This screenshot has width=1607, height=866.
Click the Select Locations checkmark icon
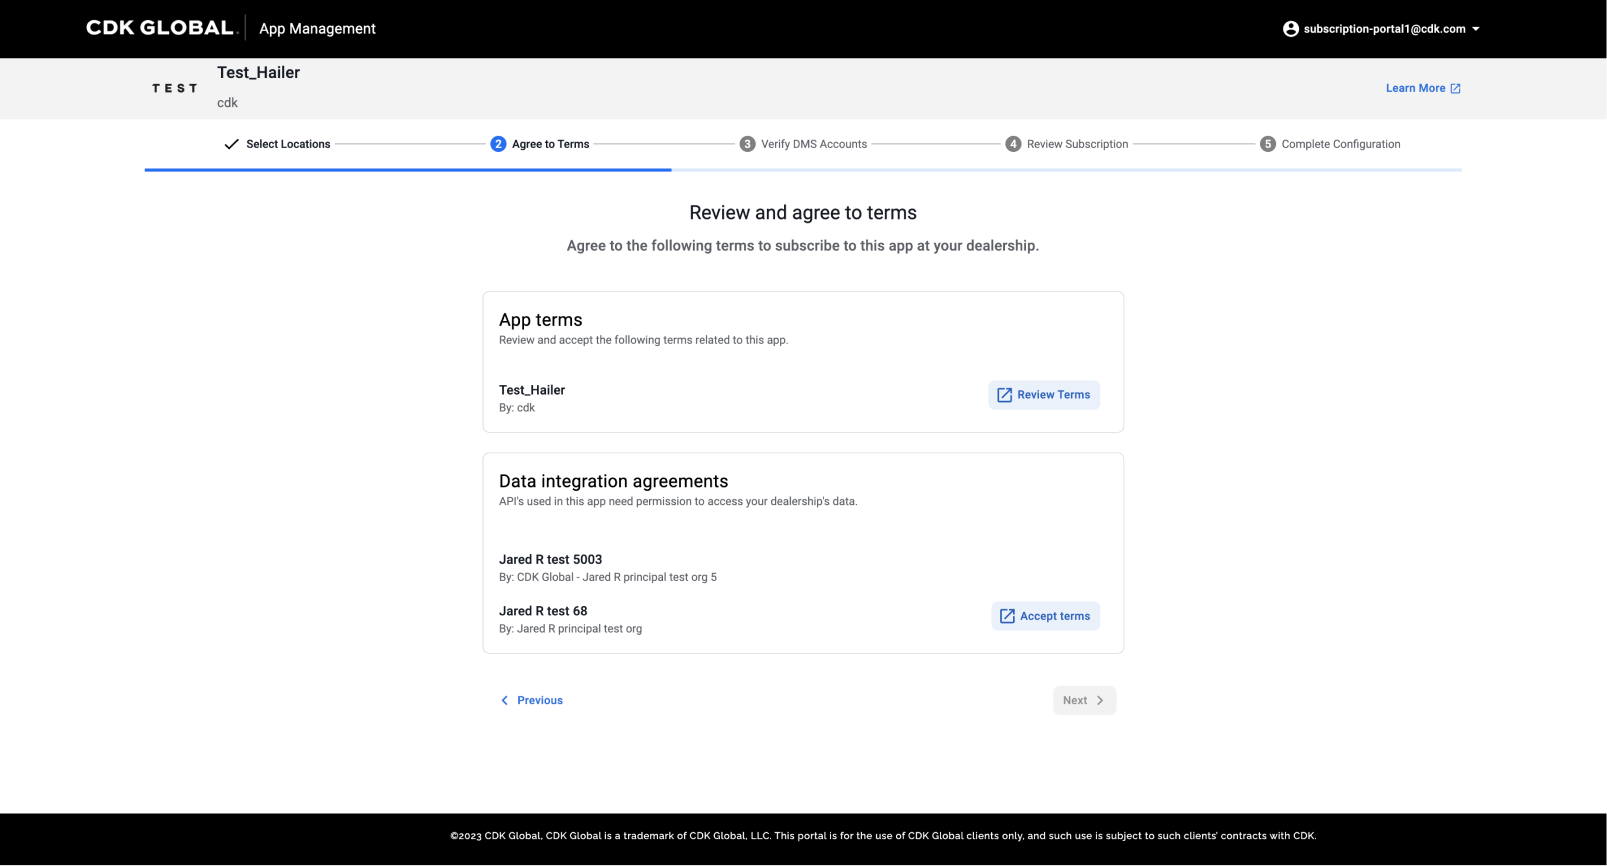point(231,144)
